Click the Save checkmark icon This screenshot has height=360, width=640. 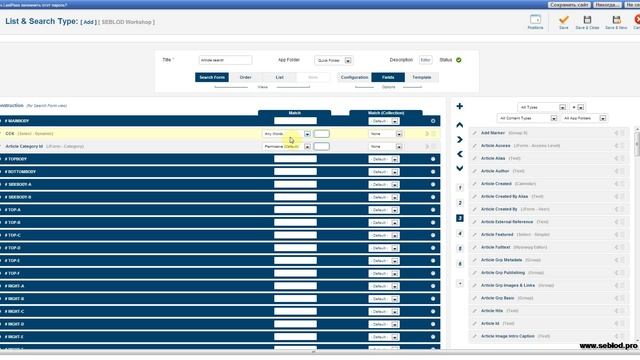(x=564, y=20)
